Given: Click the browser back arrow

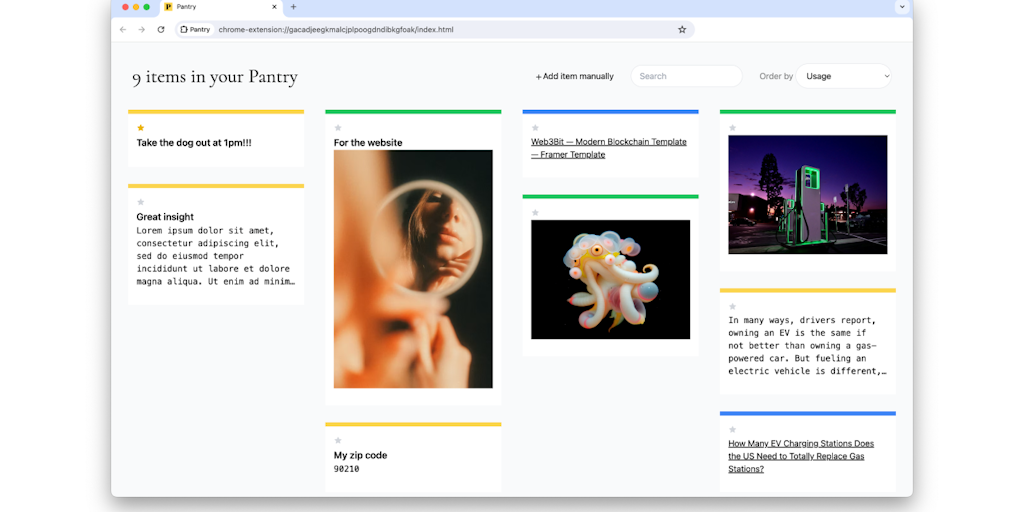Looking at the screenshot, I should (123, 30).
